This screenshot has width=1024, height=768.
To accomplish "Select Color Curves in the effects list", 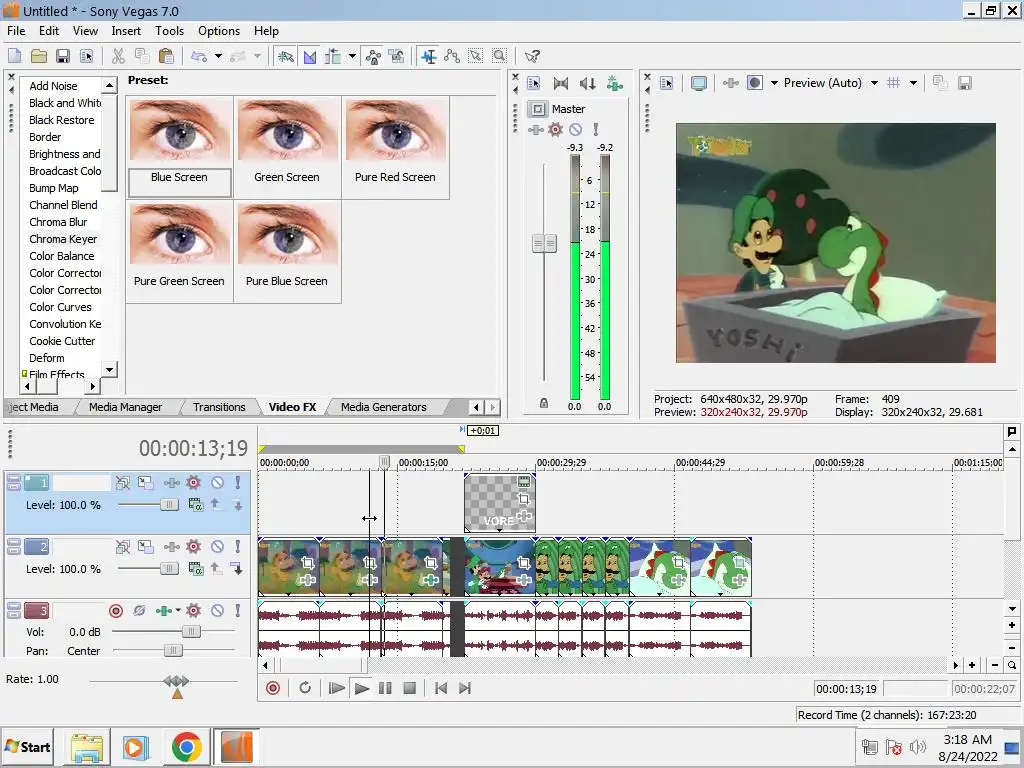I will [x=60, y=307].
